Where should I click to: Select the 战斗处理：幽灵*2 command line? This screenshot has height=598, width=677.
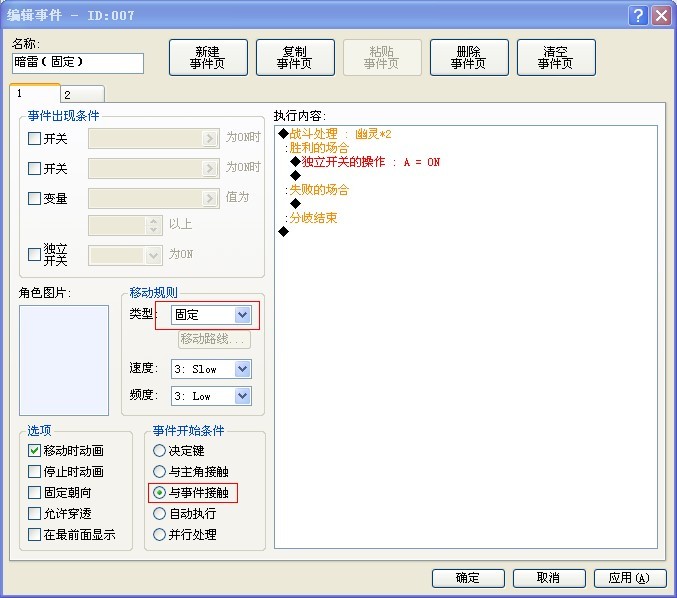(x=335, y=134)
